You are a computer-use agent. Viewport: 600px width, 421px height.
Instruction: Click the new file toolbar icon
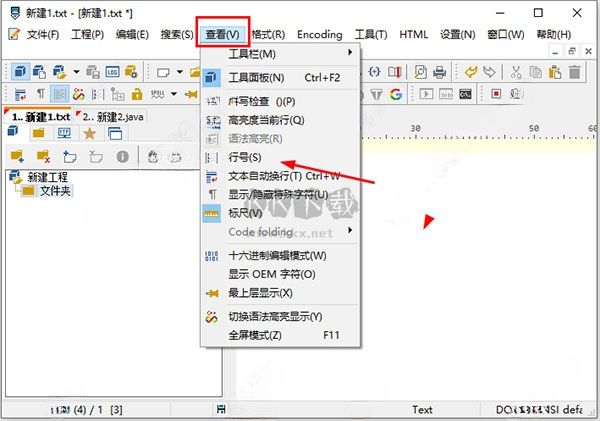pos(163,72)
